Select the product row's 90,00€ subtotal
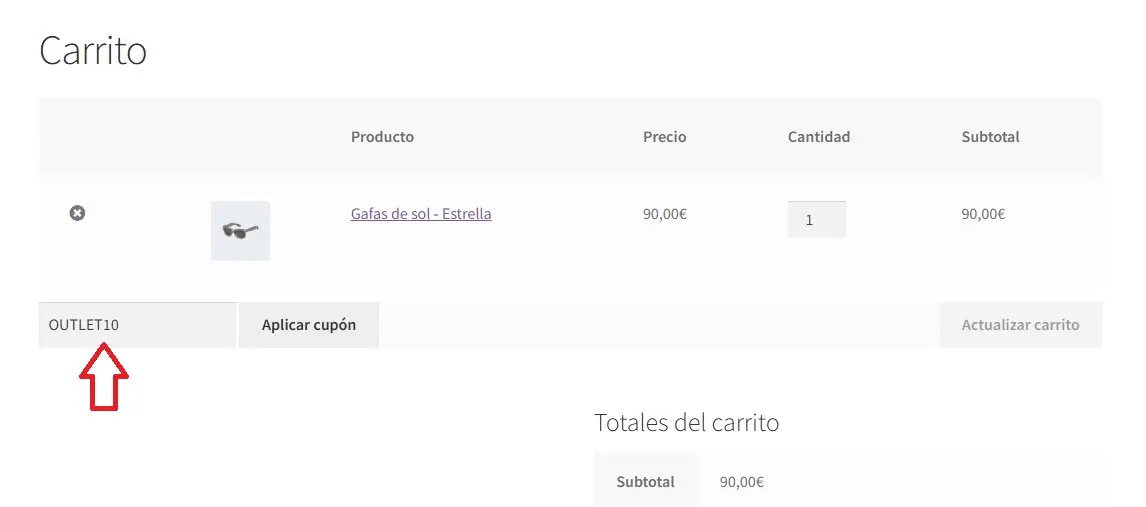Screen dimensions: 1146x507 [x=983, y=214]
